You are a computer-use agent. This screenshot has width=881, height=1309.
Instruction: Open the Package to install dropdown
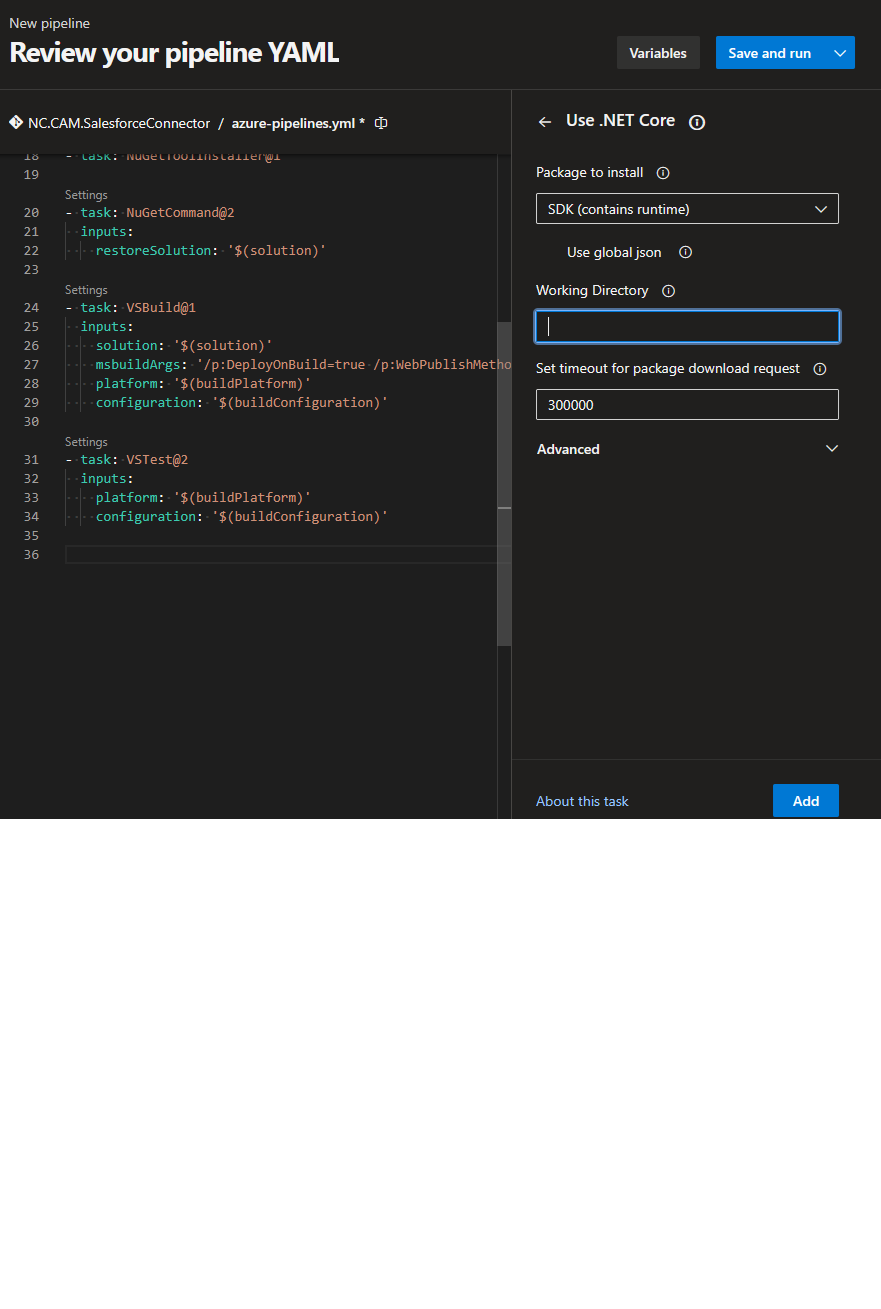687,209
